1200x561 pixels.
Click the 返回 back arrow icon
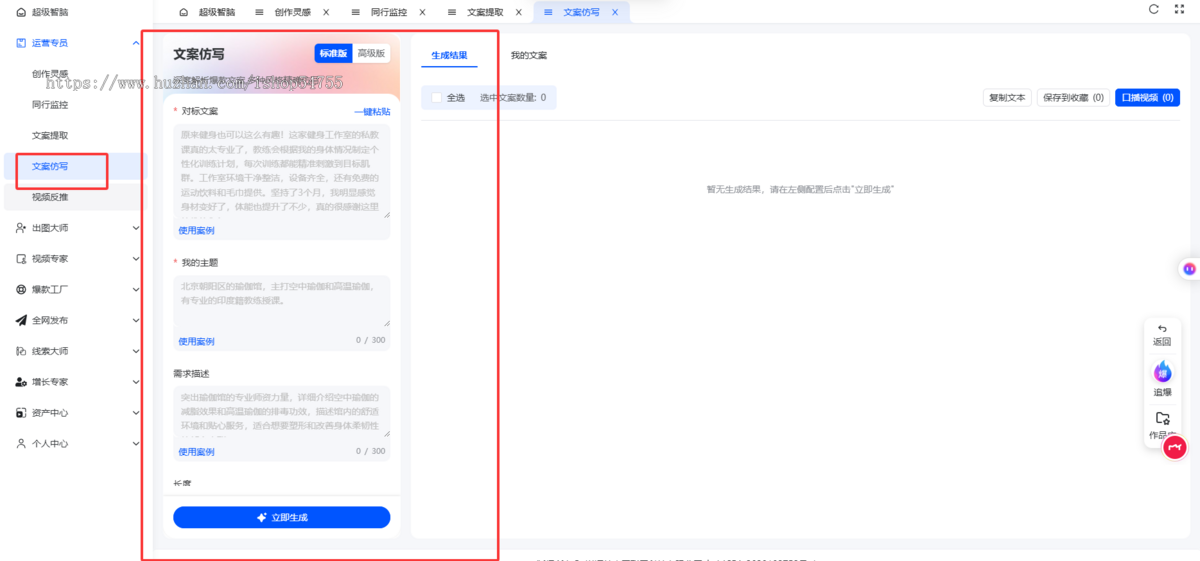(x=1162, y=328)
